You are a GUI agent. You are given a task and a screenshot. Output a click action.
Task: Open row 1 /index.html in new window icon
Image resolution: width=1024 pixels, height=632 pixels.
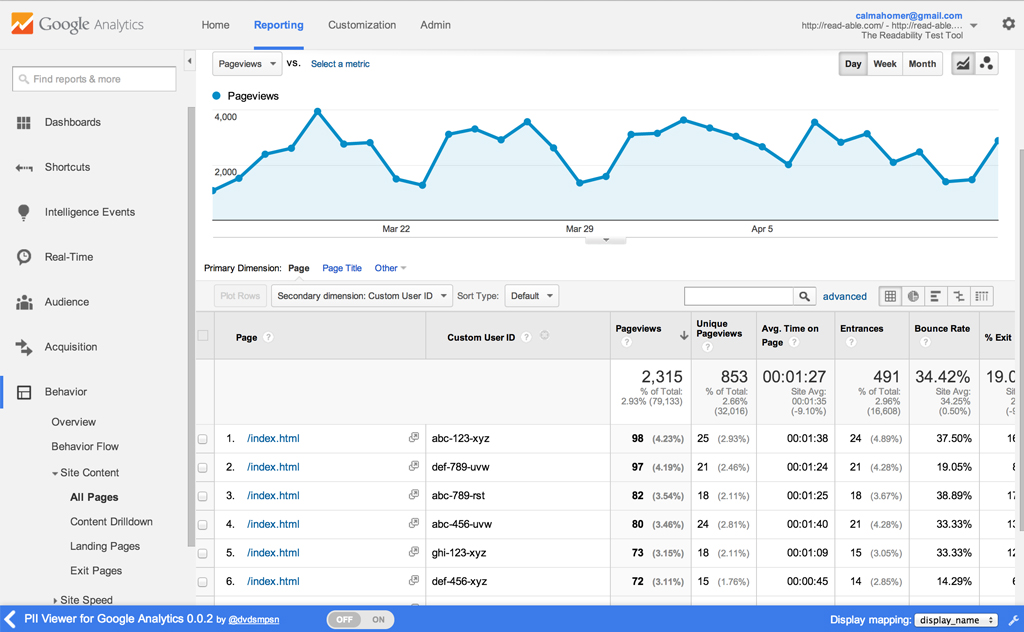click(413, 437)
